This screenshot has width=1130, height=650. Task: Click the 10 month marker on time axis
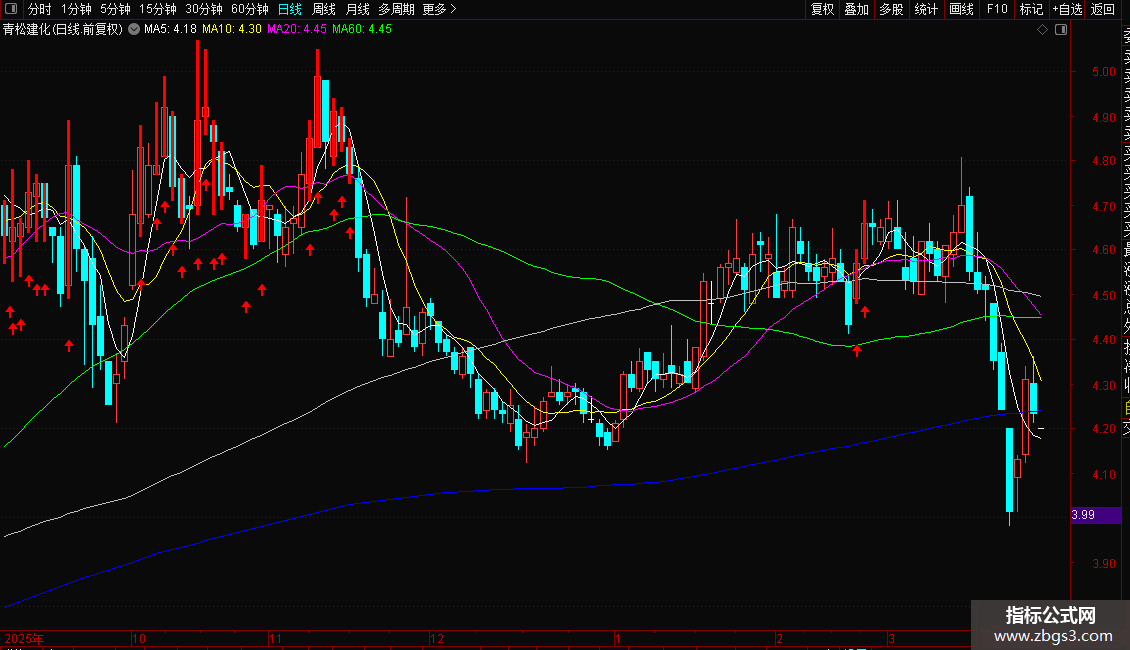pos(139,638)
